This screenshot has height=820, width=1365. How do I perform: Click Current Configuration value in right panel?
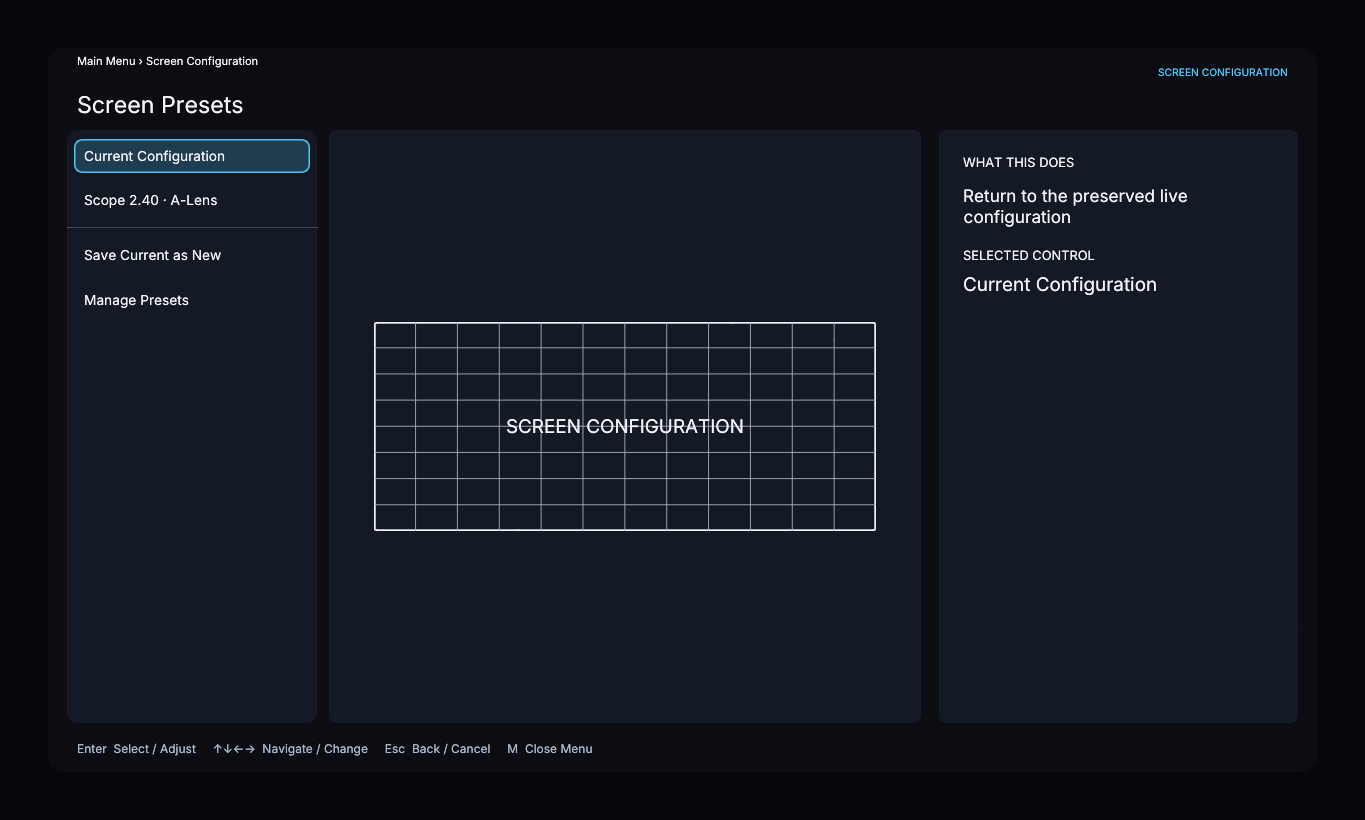click(1059, 285)
